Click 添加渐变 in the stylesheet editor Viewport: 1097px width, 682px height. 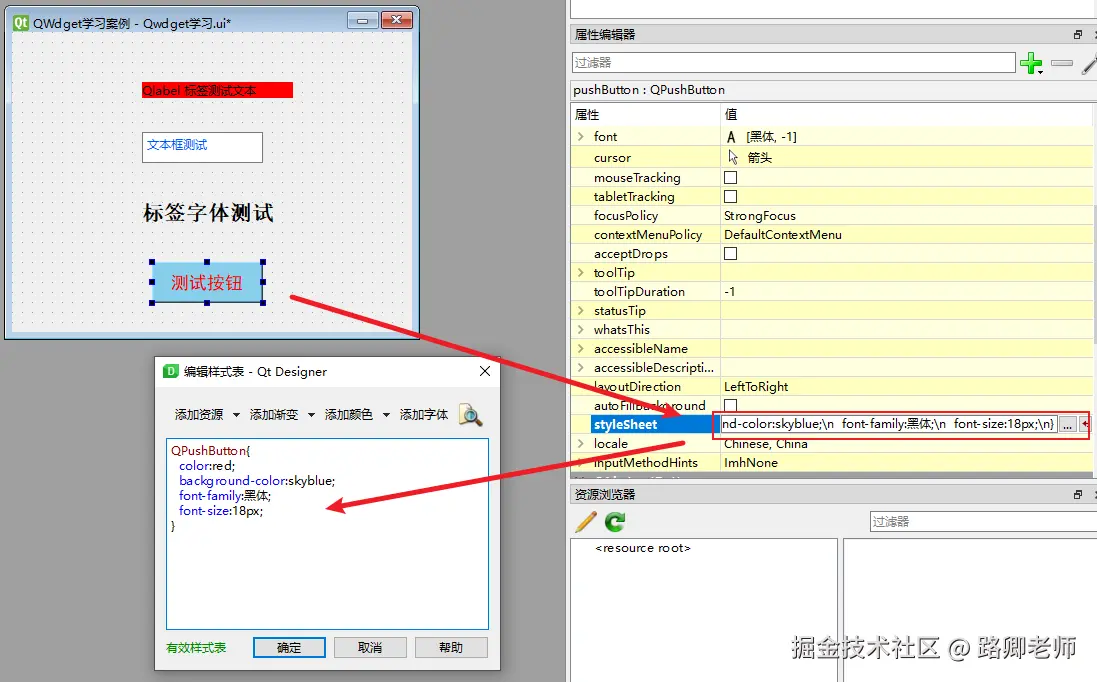tap(274, 415)
